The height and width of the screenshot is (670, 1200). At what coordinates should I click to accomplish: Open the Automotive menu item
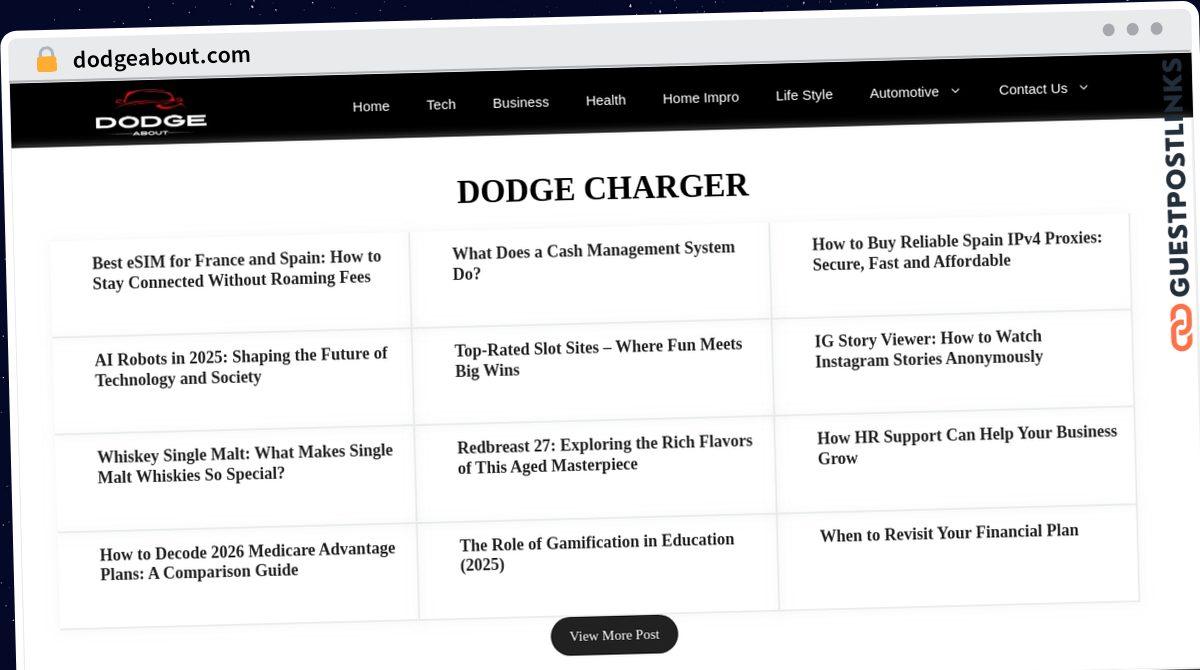point(904,92)
